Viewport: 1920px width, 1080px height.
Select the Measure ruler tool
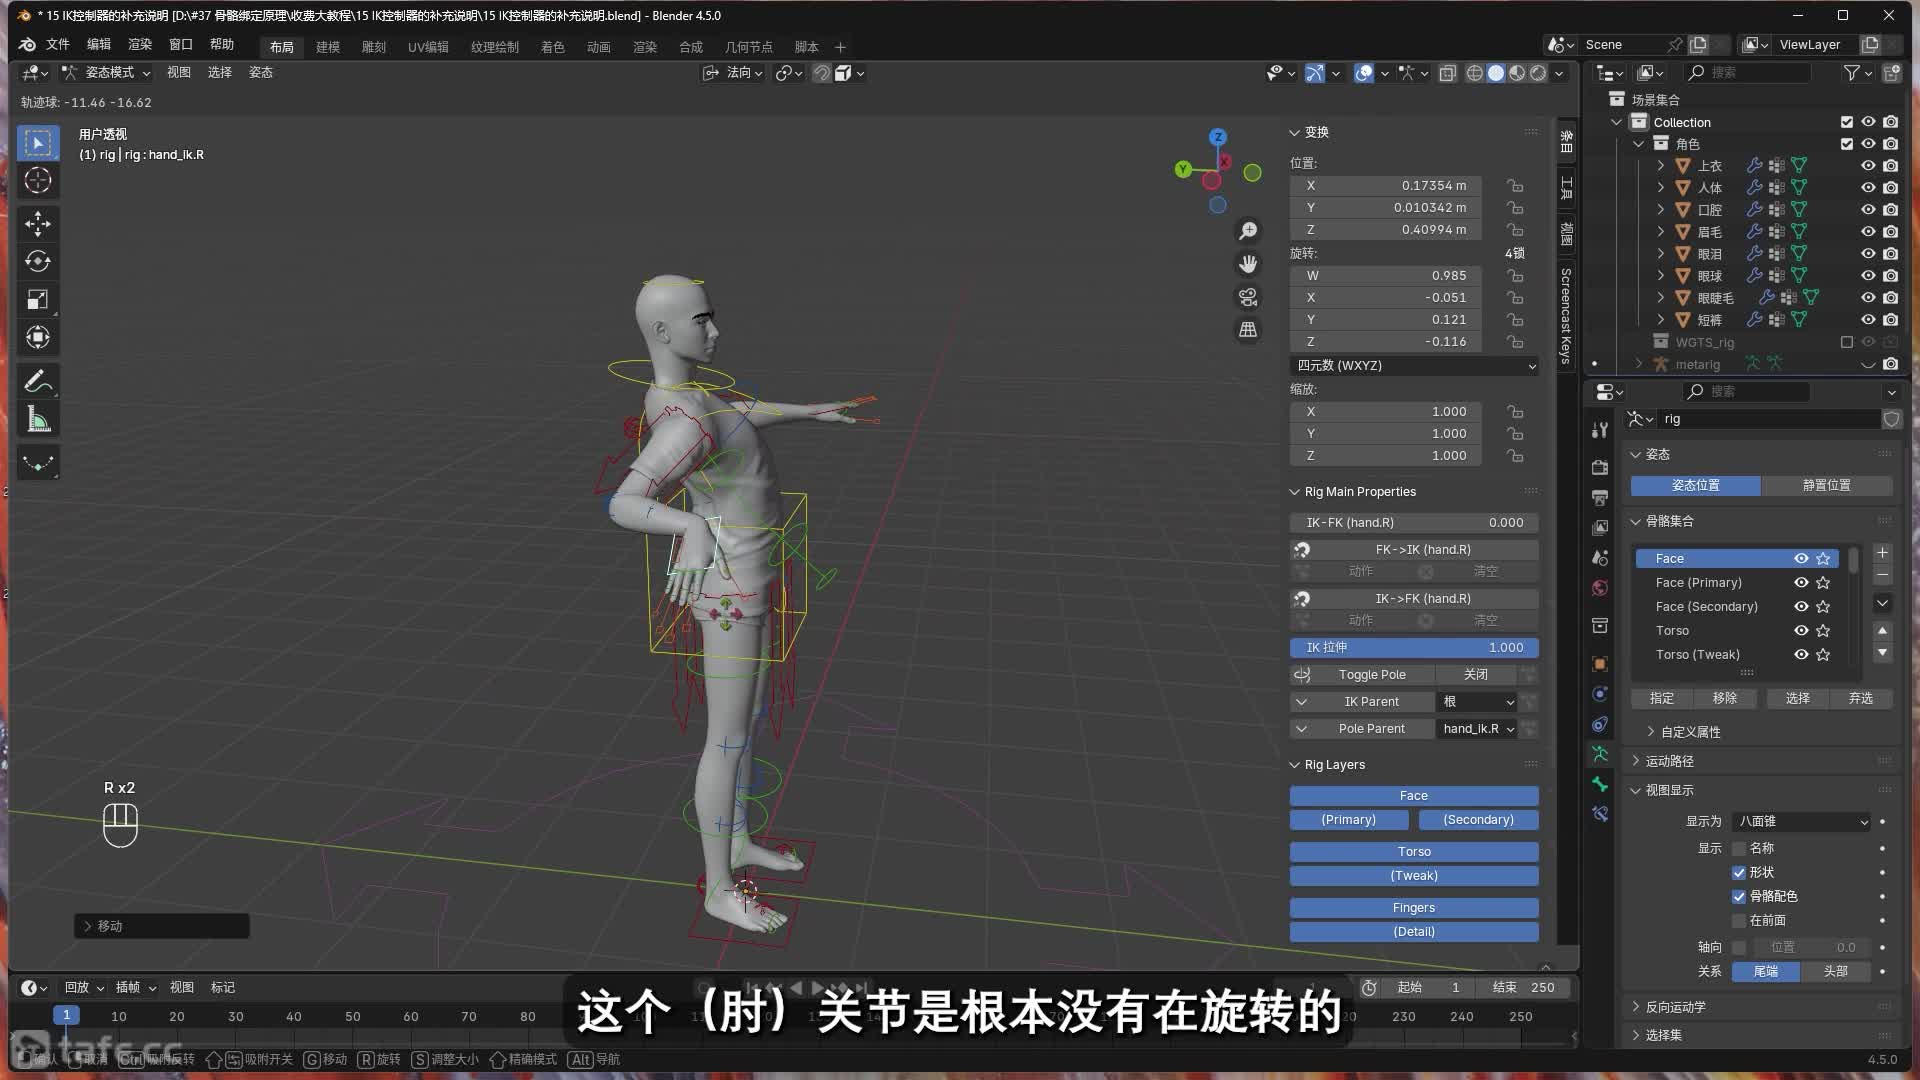[38, 420]
